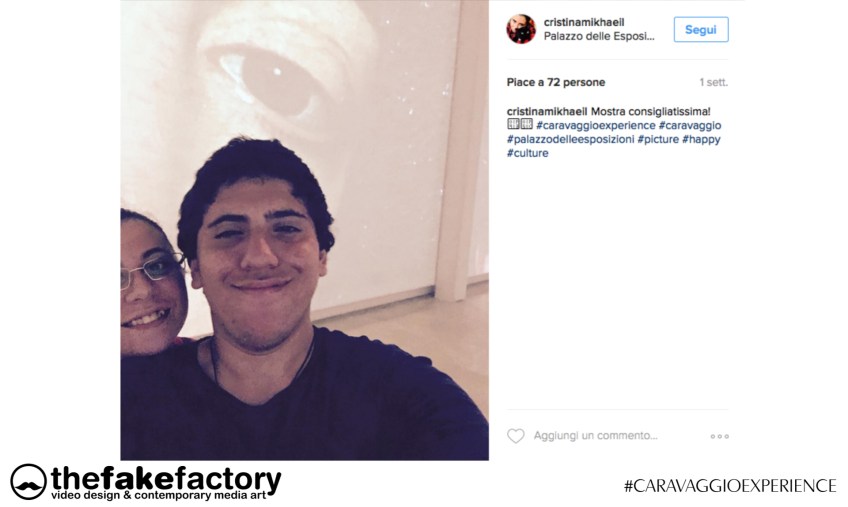Click the #CARAVAGGIOEXPERIENCE footer text
The image size is (848, 507).
[730, 485]
